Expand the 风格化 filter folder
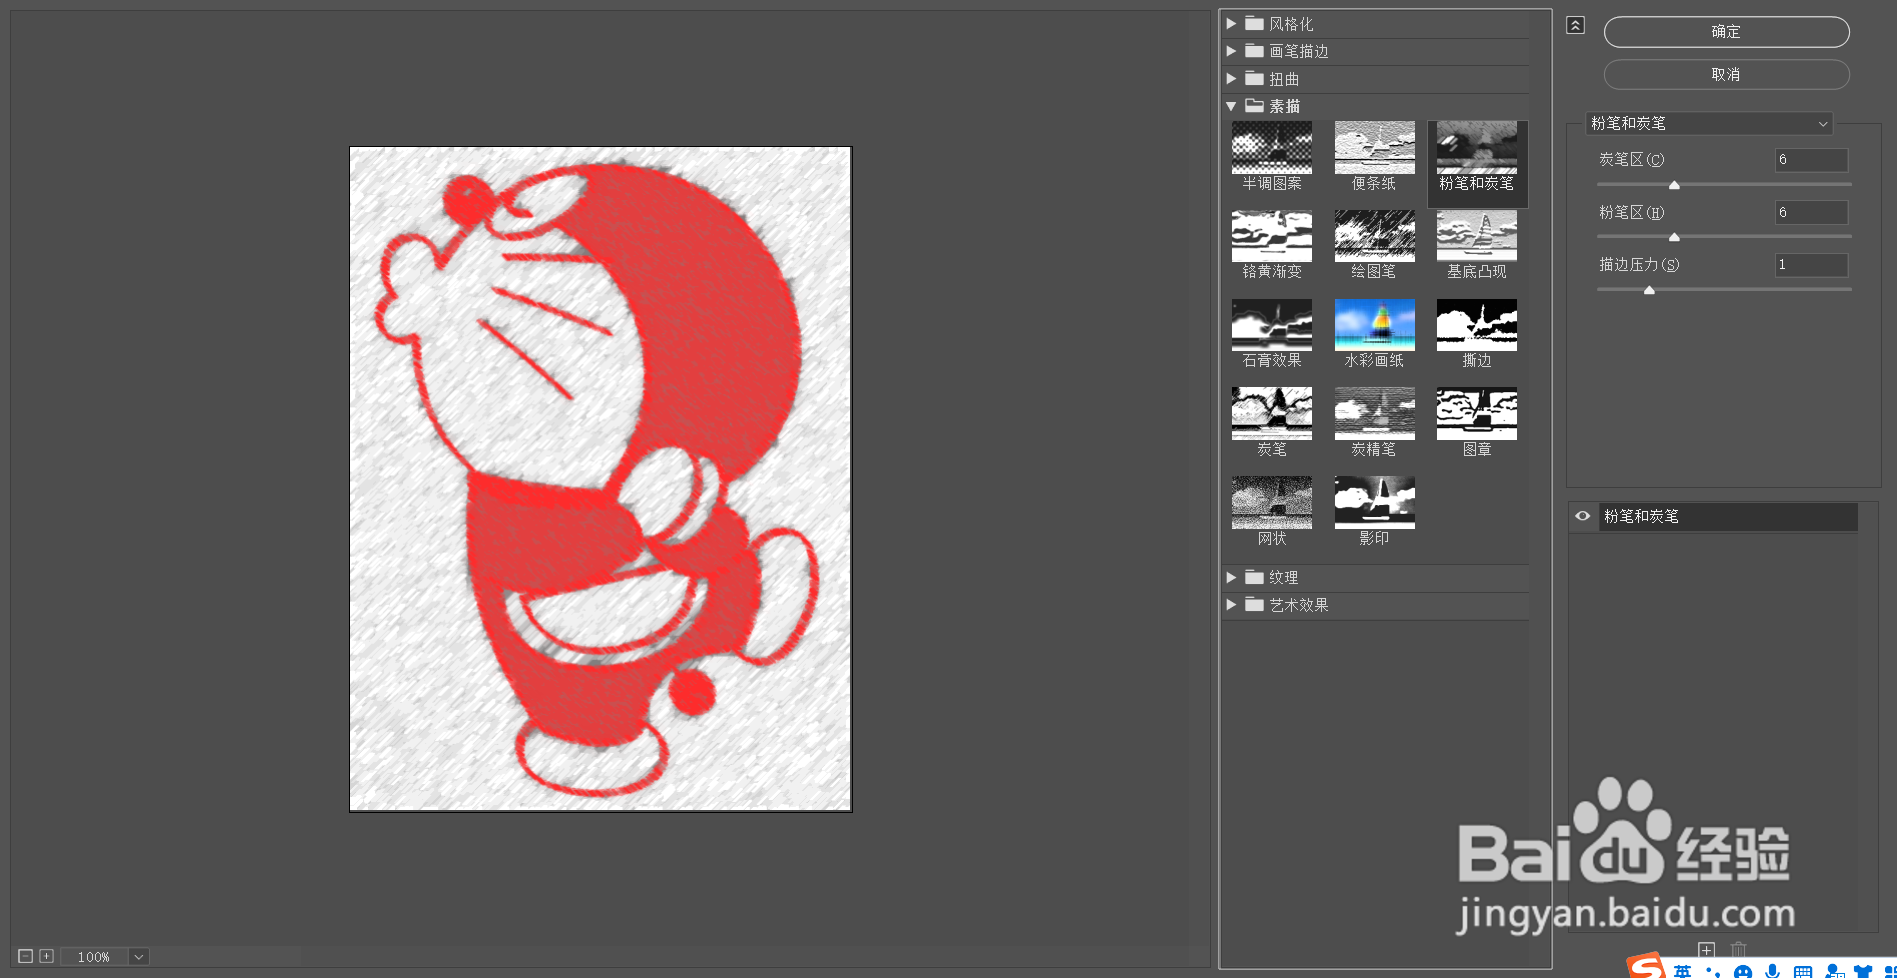The image size is (1897, 978). [x=1231, y=23]
